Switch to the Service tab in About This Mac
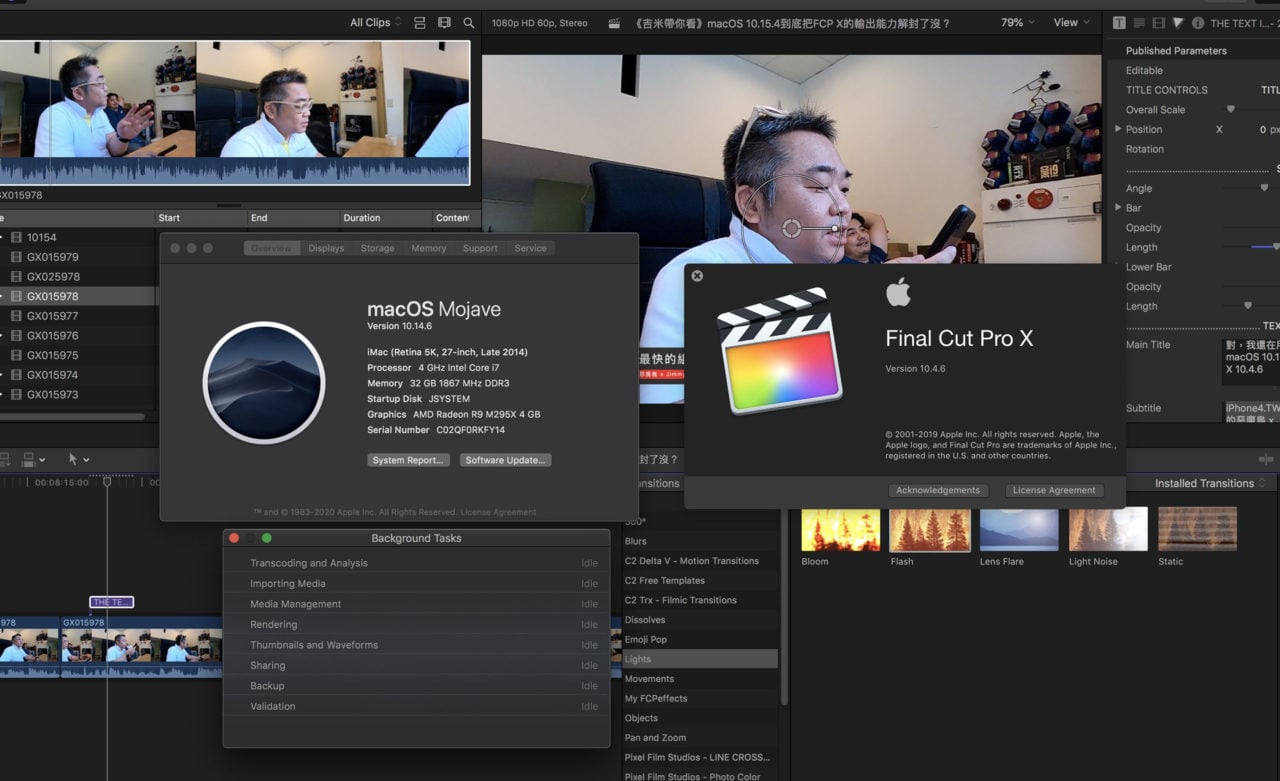This screenshot has width=1280, height=781. click(x=531, y=248)
